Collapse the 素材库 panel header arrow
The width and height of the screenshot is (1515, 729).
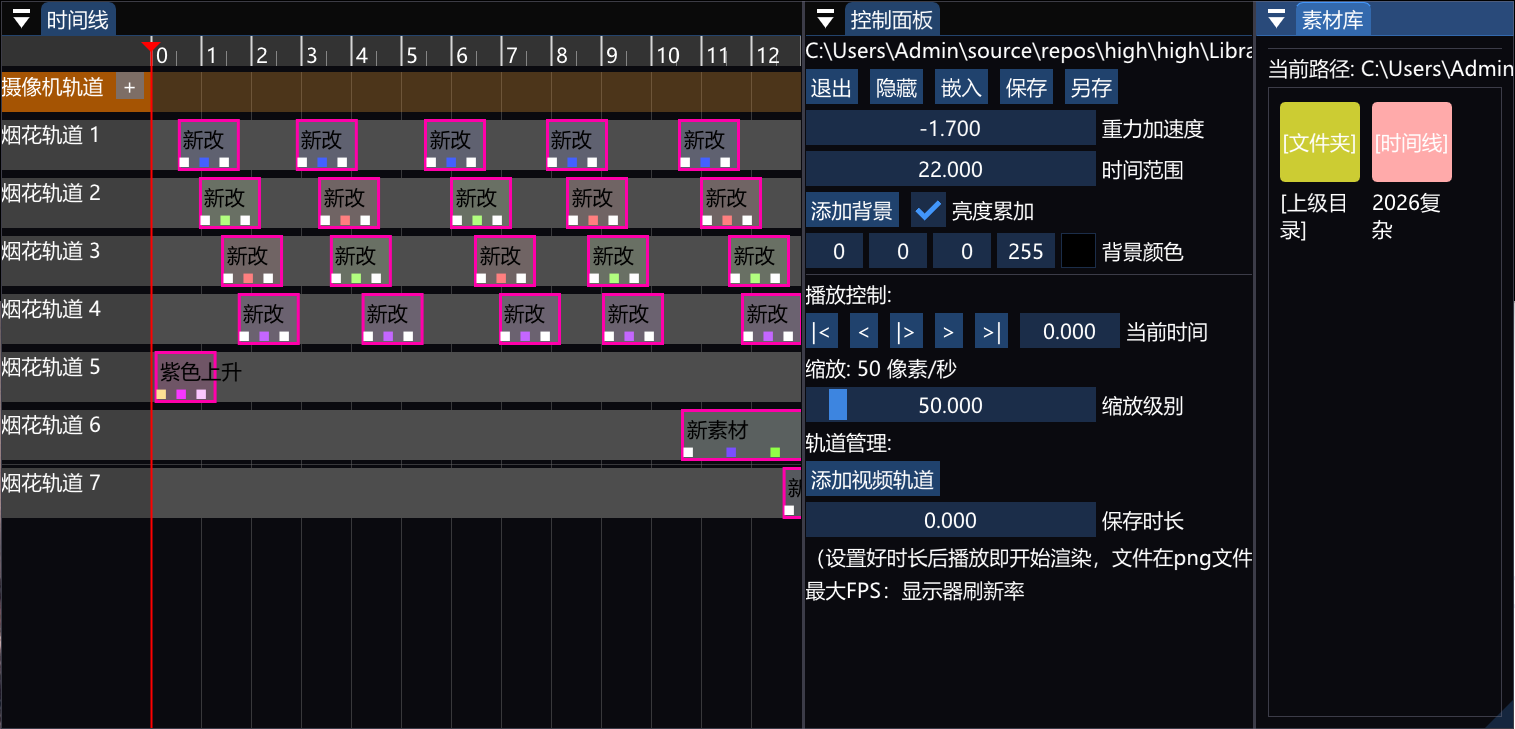pos(1276,18)
